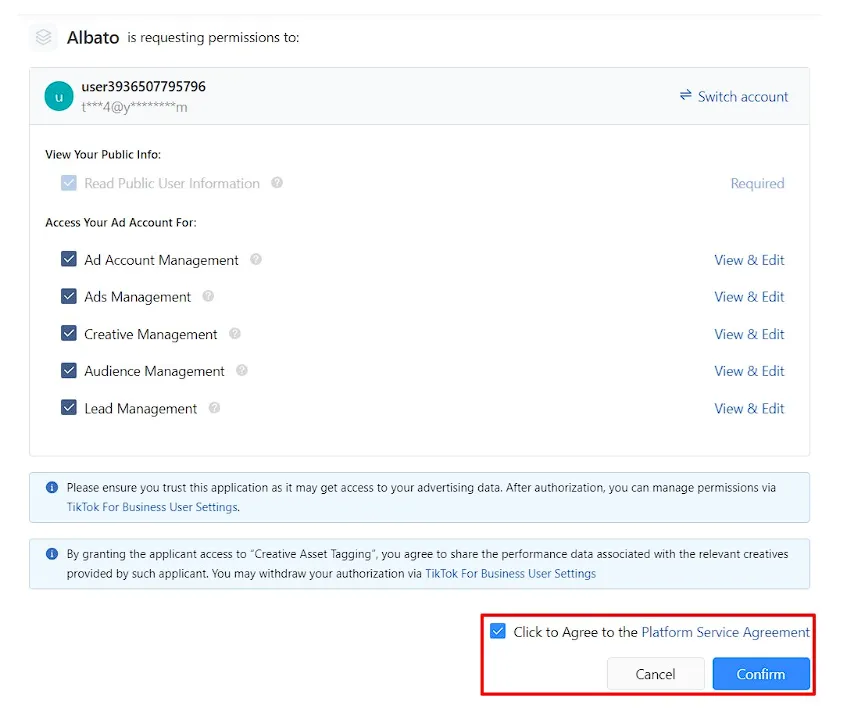The image size is (842, 713).
Task: Click info icon in the advertising data notice
Action: [x=52, y=488]
